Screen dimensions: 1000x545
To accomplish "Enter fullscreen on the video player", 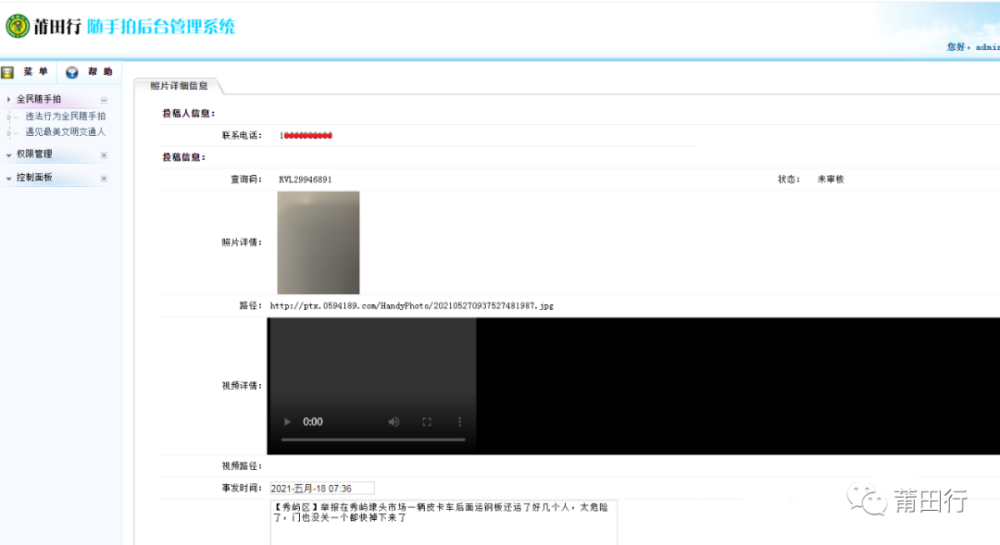I will pyautogui.click(x=427, y=422).
